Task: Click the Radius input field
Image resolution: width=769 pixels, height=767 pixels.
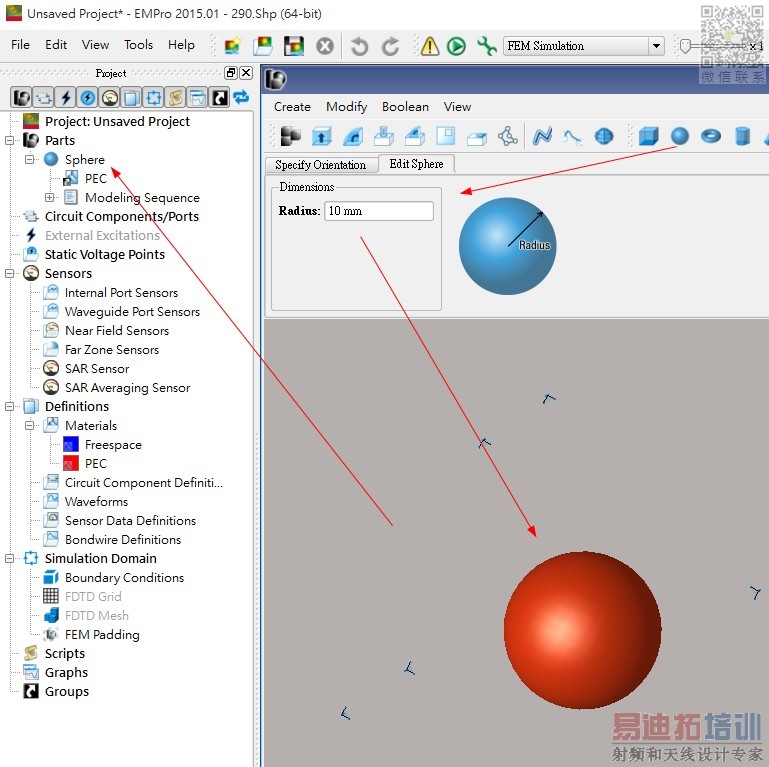Action: point(379,211)
